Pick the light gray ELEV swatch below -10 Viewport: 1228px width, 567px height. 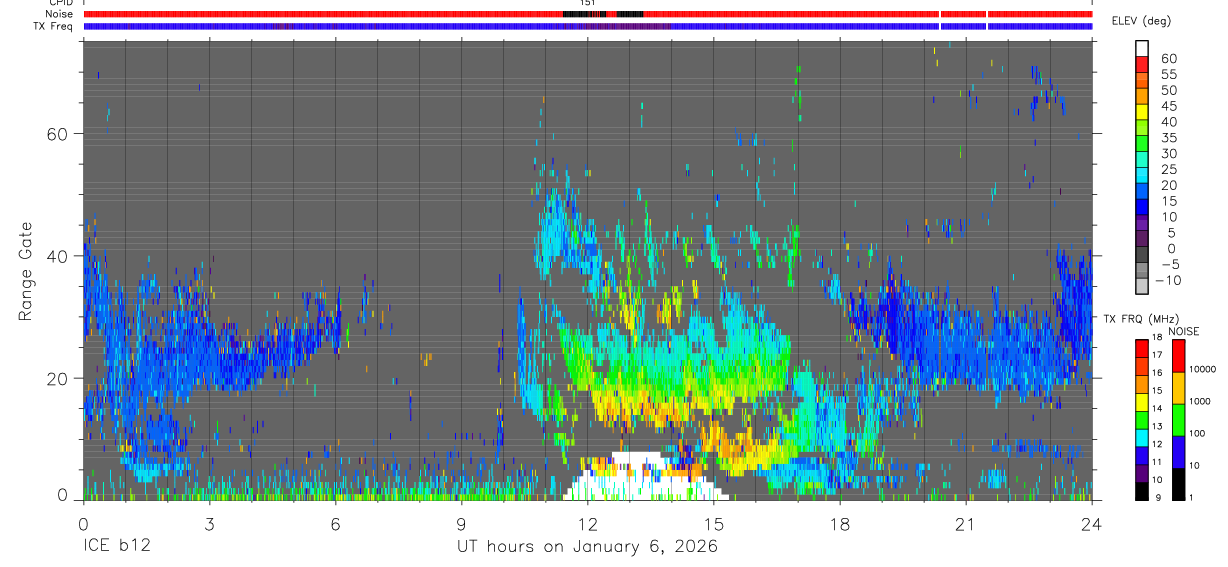click(1143, 285)
